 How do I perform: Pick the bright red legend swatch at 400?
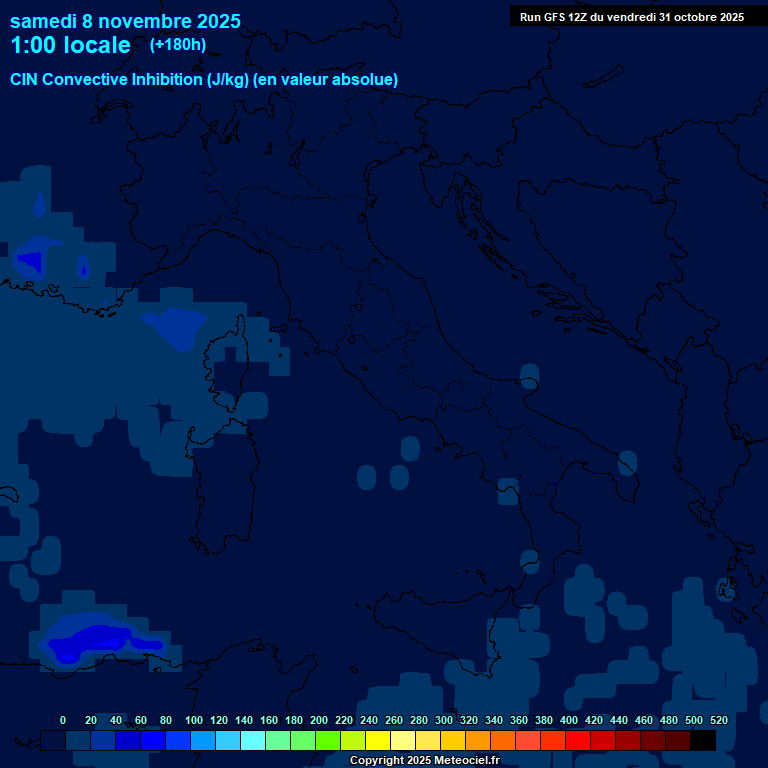tap(578, 741)
